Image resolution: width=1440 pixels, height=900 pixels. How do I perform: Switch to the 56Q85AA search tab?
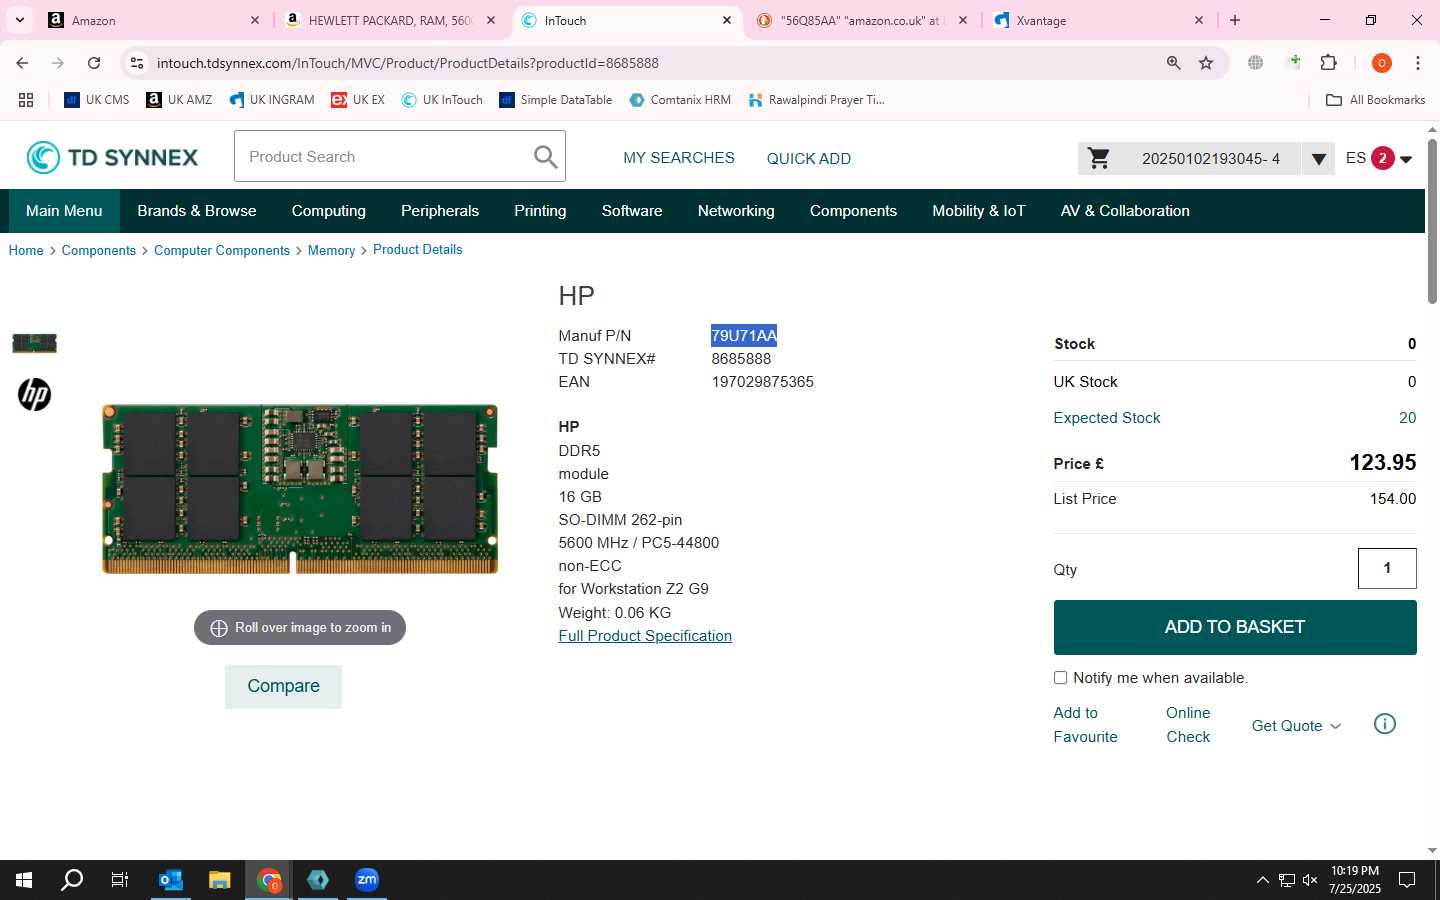pos(862,20)
